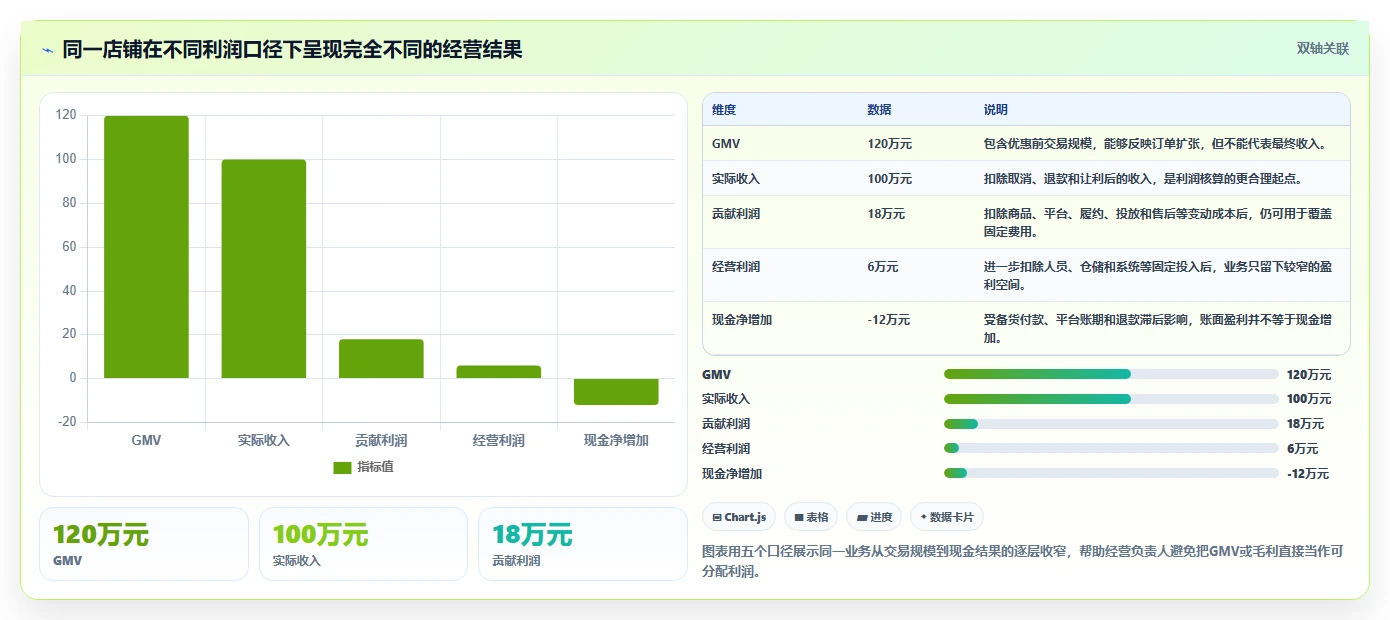
Task: Click the GMV bar in the chart
Action: pyautogui.click(x=146, y=247)
